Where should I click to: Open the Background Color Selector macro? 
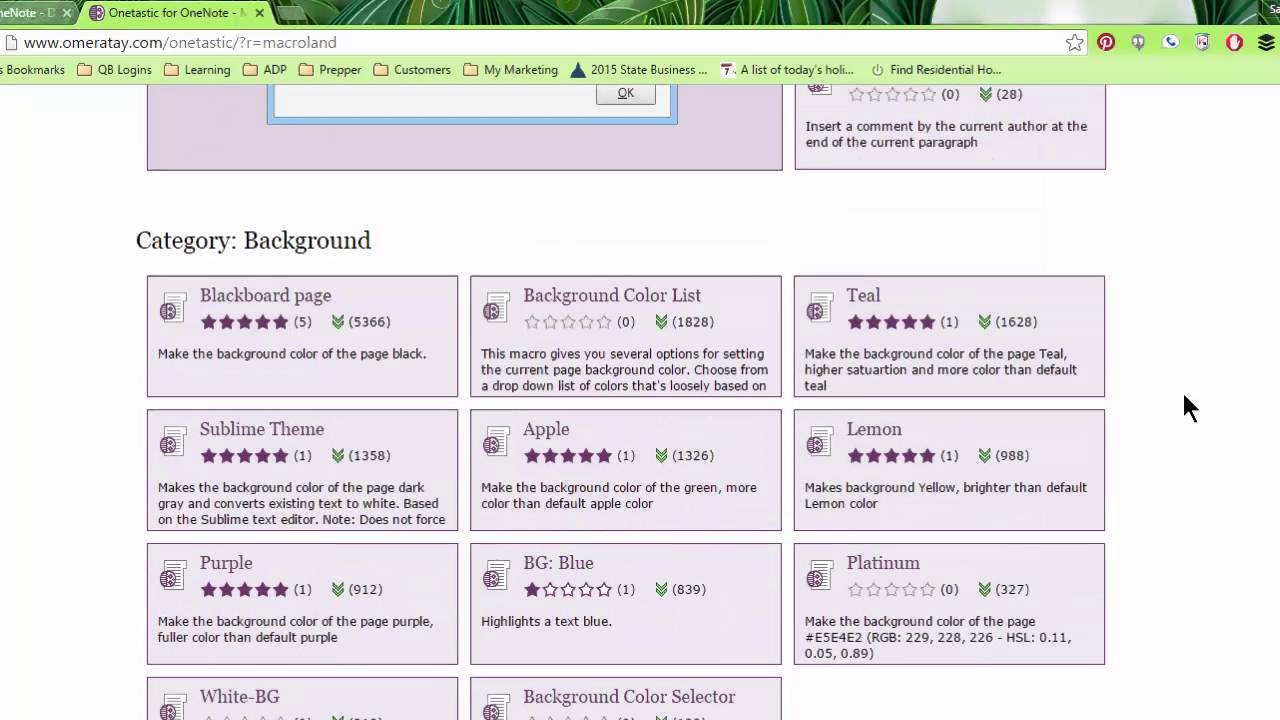[629, 697]
